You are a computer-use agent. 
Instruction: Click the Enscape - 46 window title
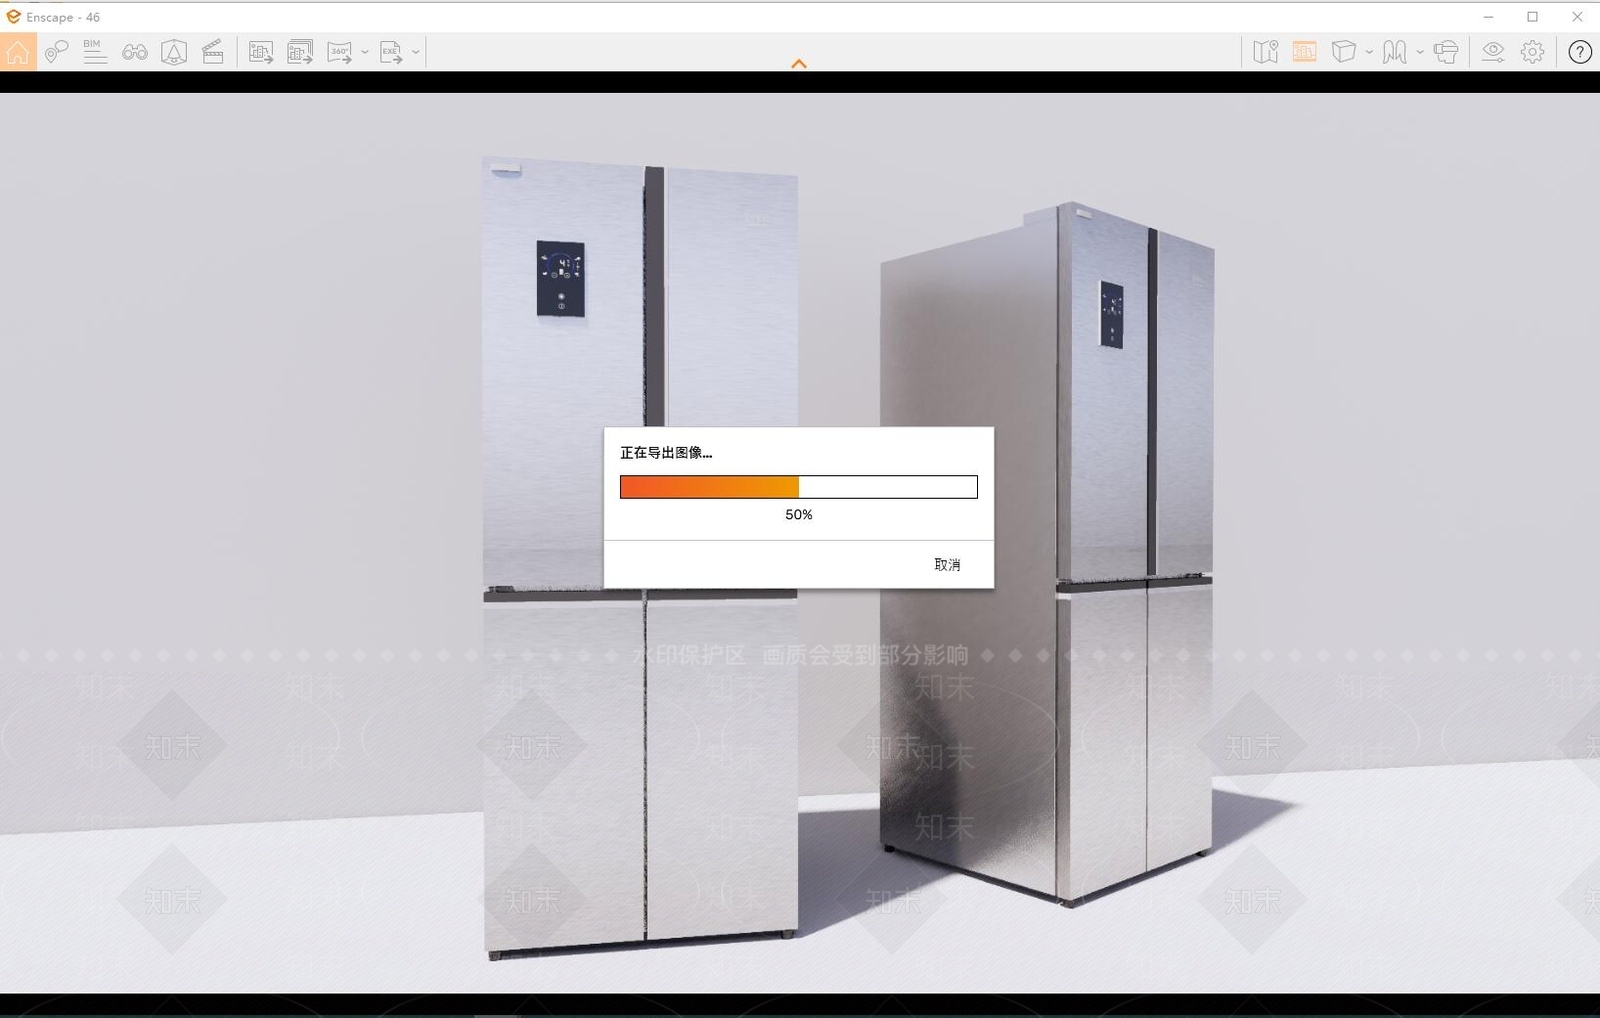click(x=63, y=17)
